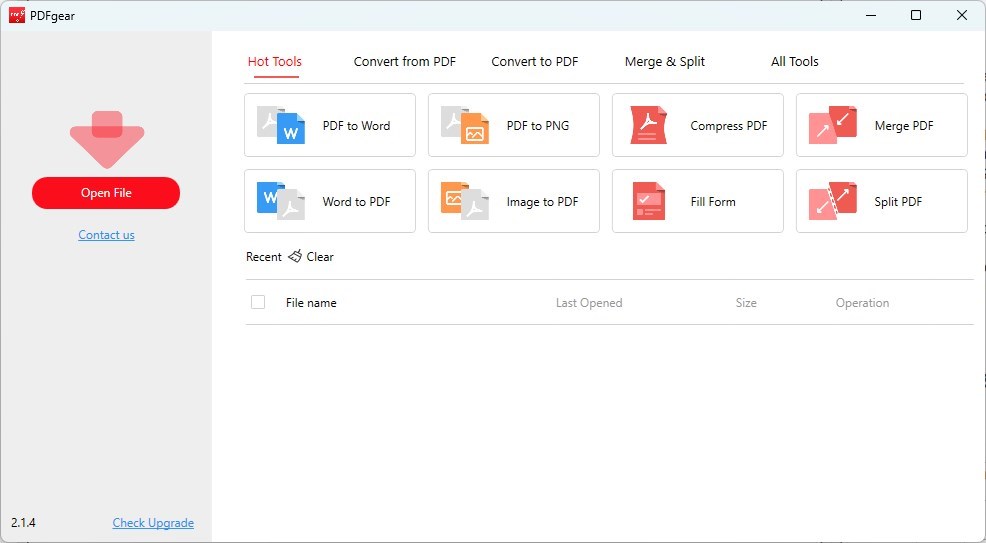Show the All Tools tab

pyautogui.click(x=794, y=62)
